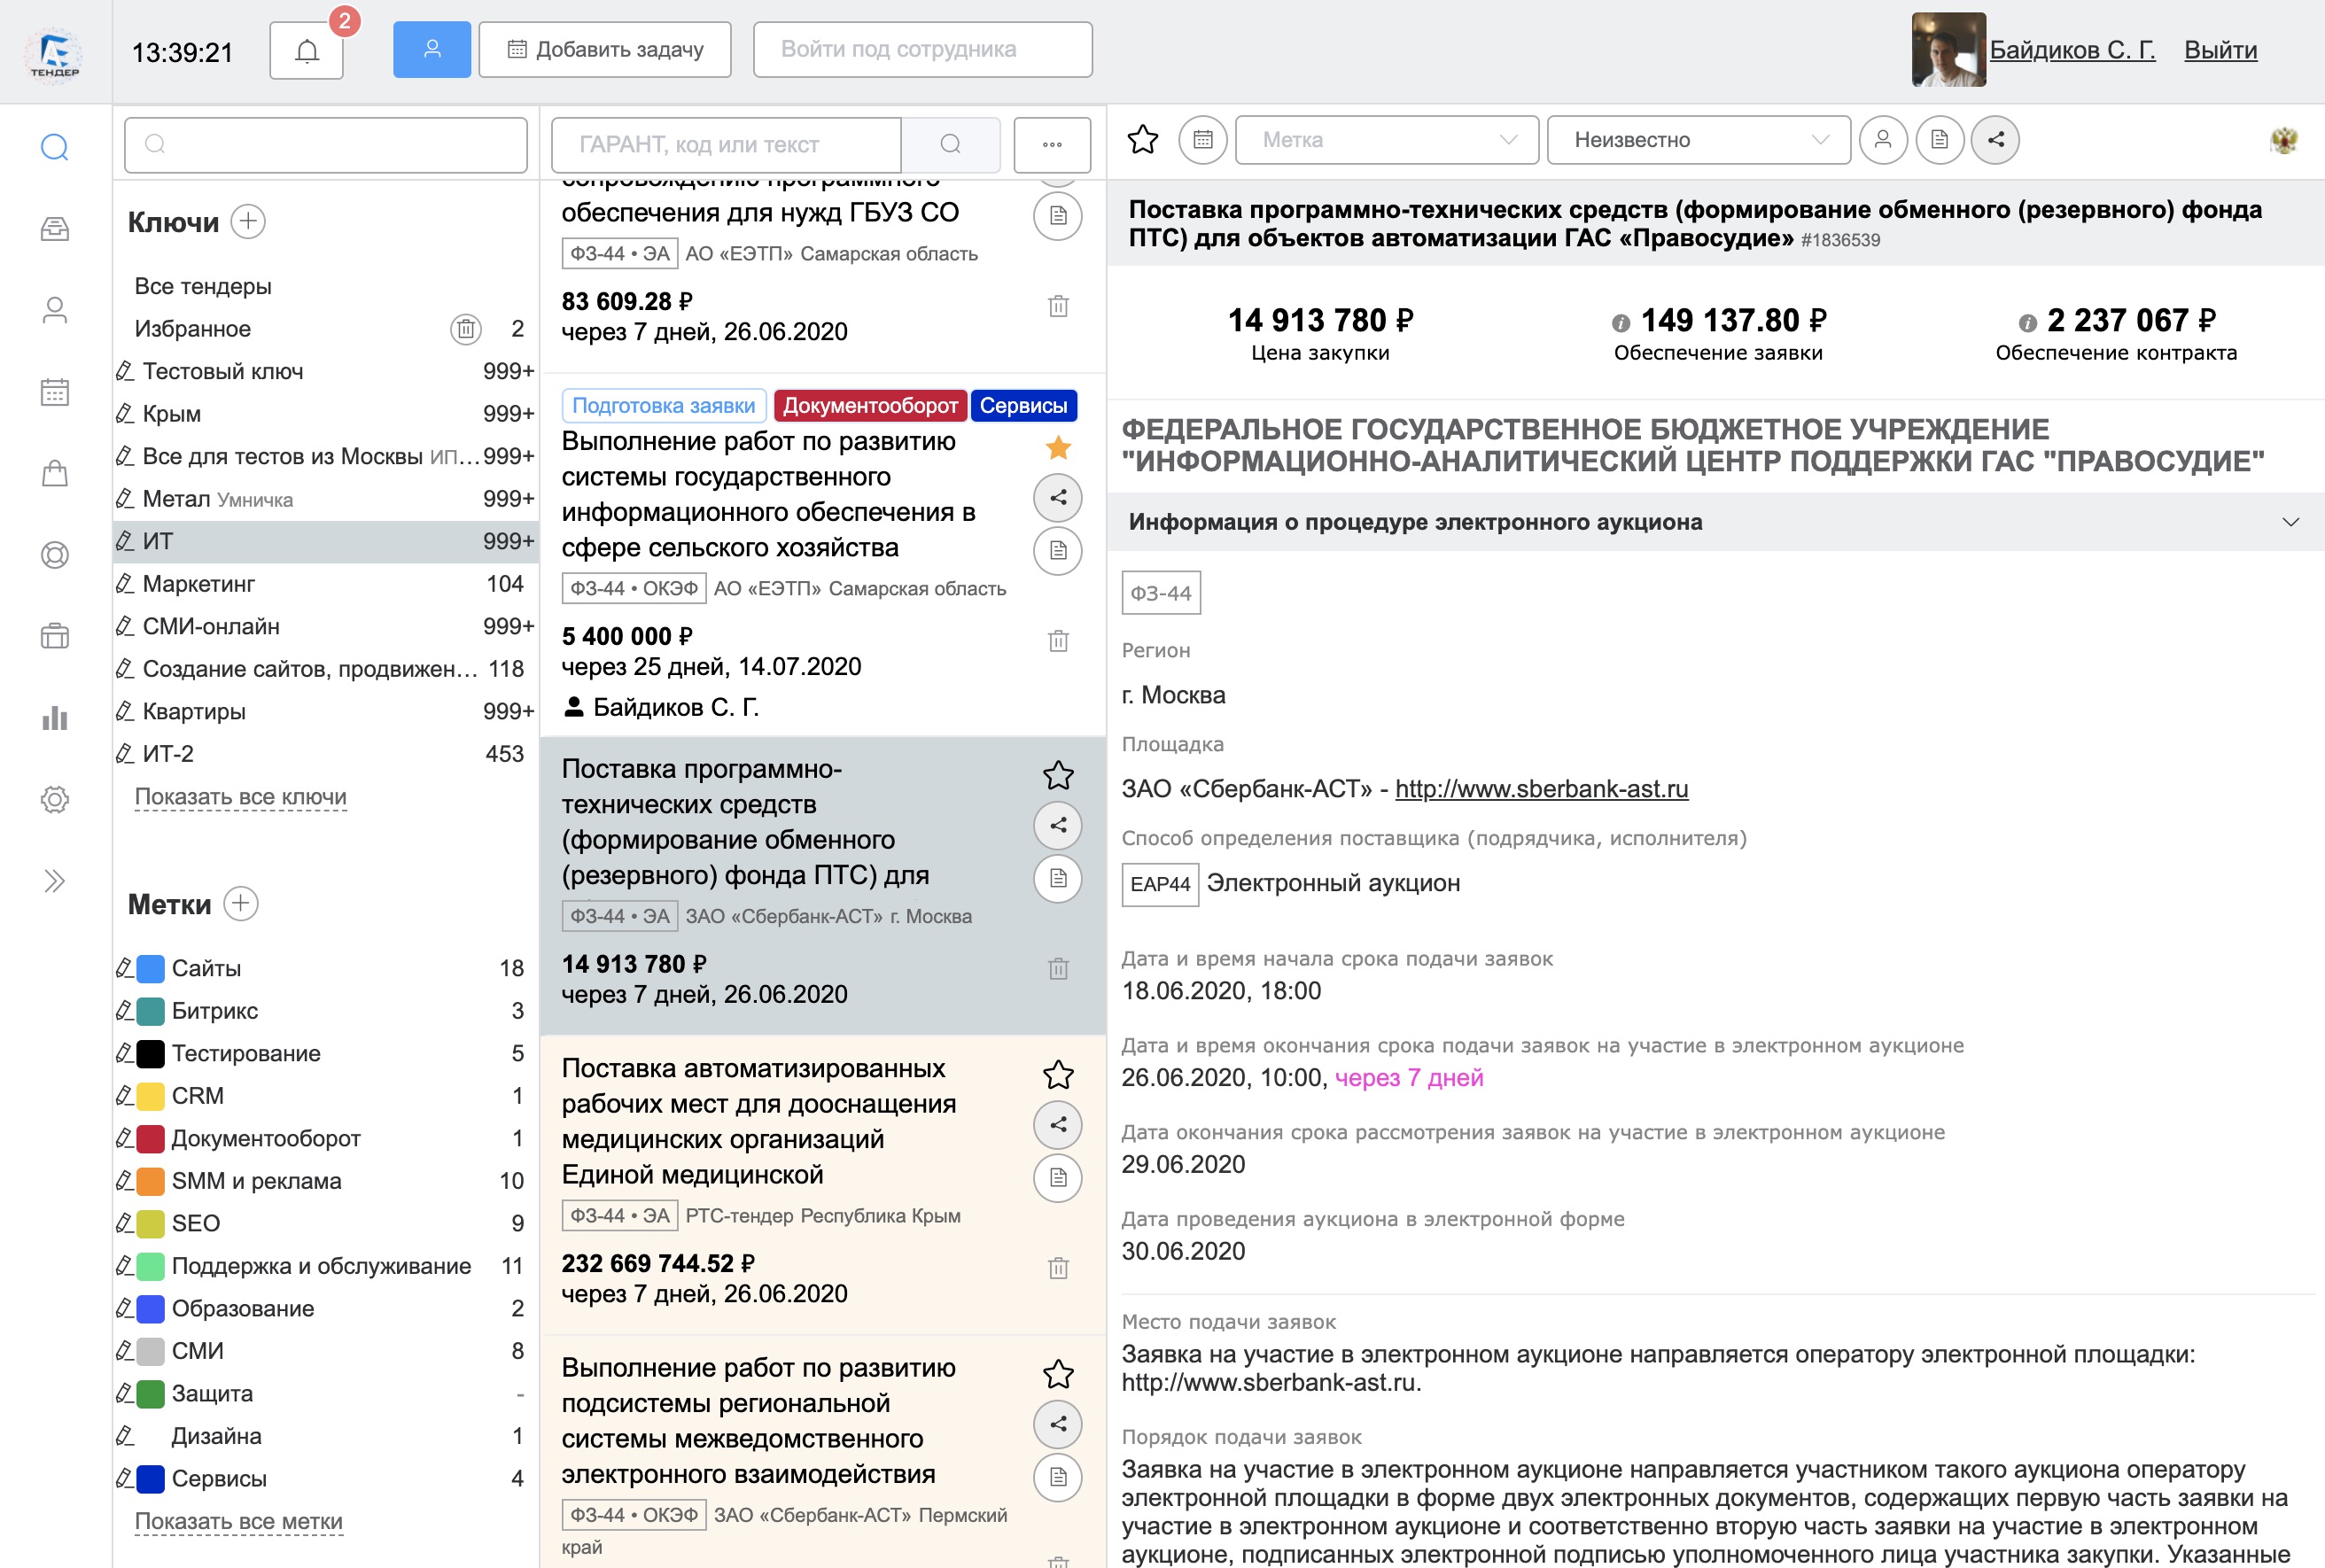Open the users section in left sidebar

tap(55, 311)
